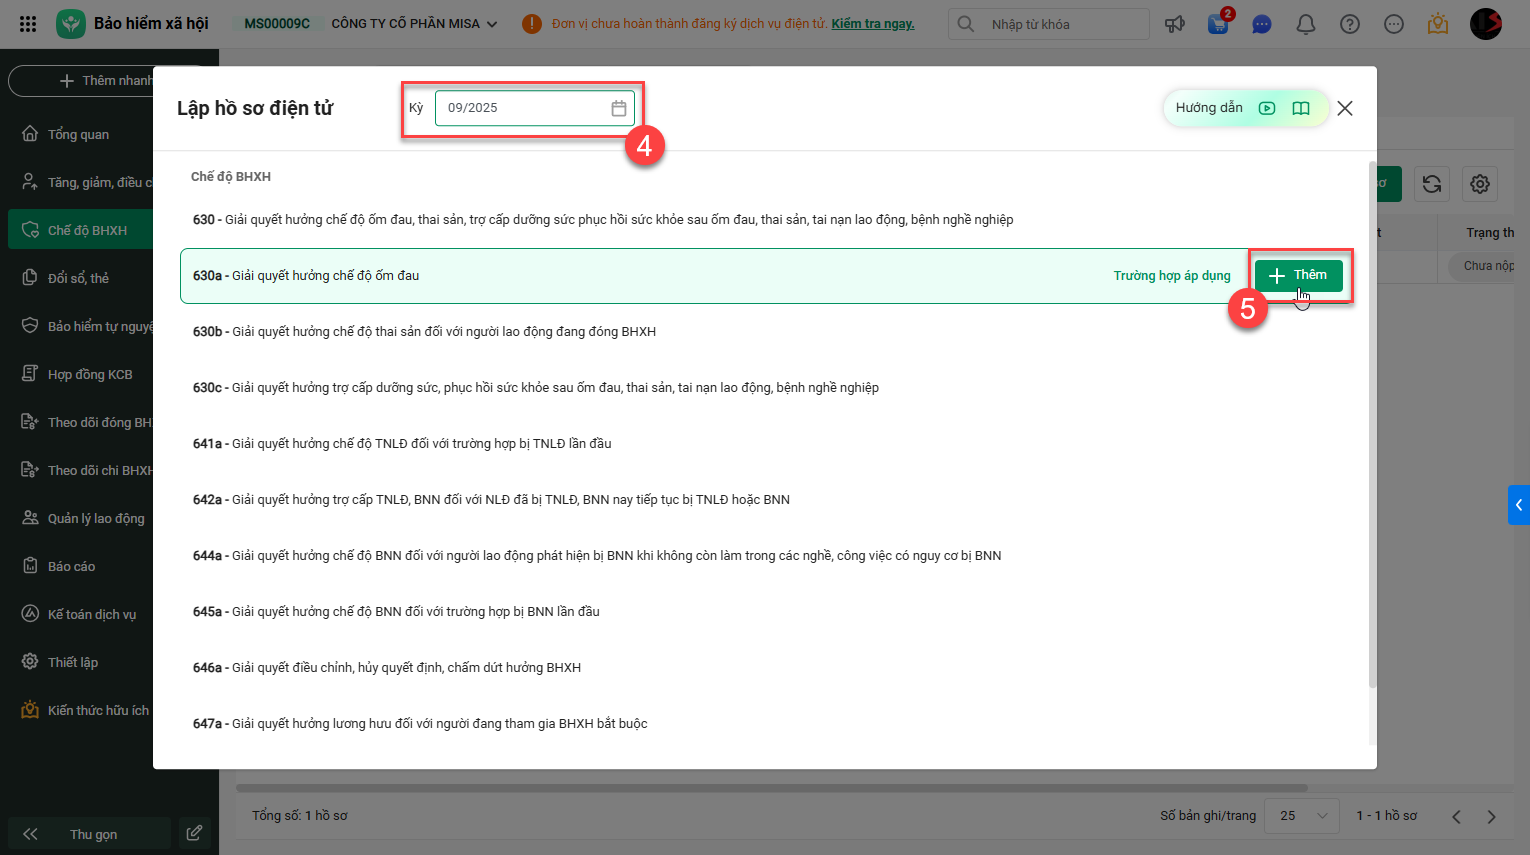Open the user avatar menu
This screenshot has height=855, width=1530.
(1486, 24)
